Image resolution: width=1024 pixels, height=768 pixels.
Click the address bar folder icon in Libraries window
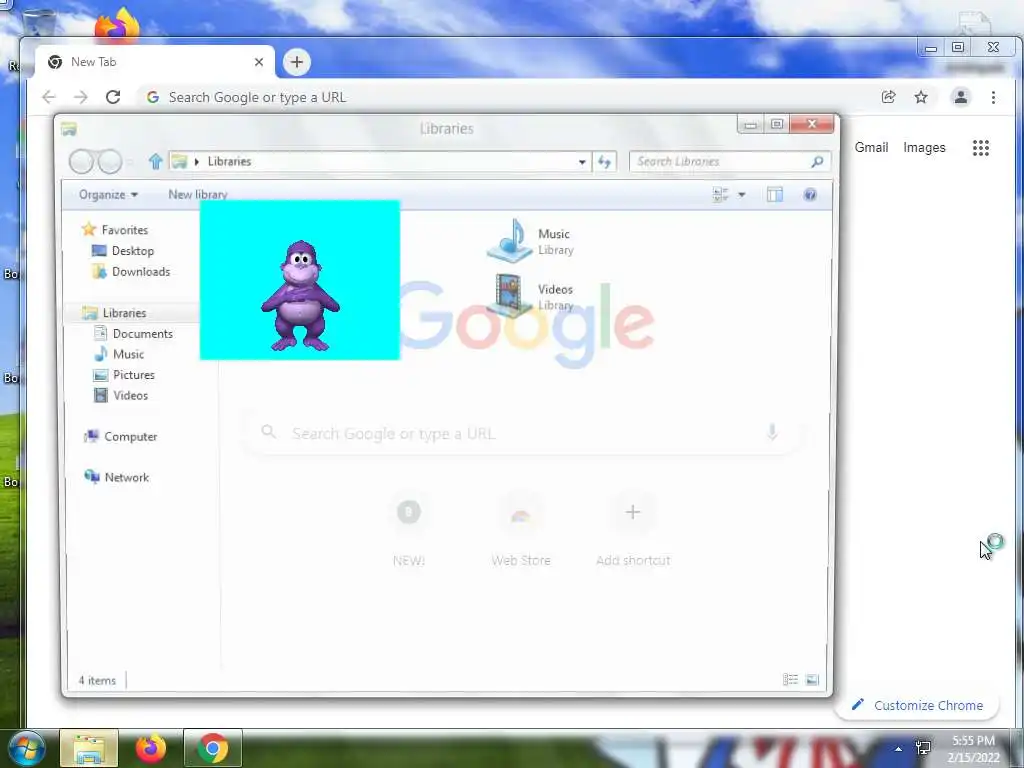coord(178,161)
